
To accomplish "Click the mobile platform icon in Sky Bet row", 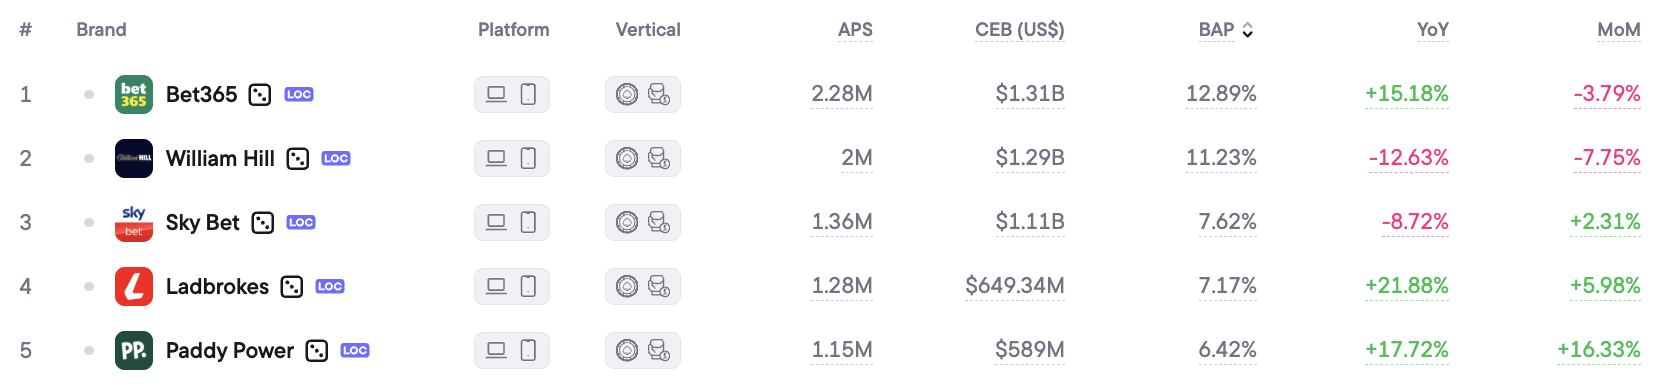I will [x=529, y=222].
